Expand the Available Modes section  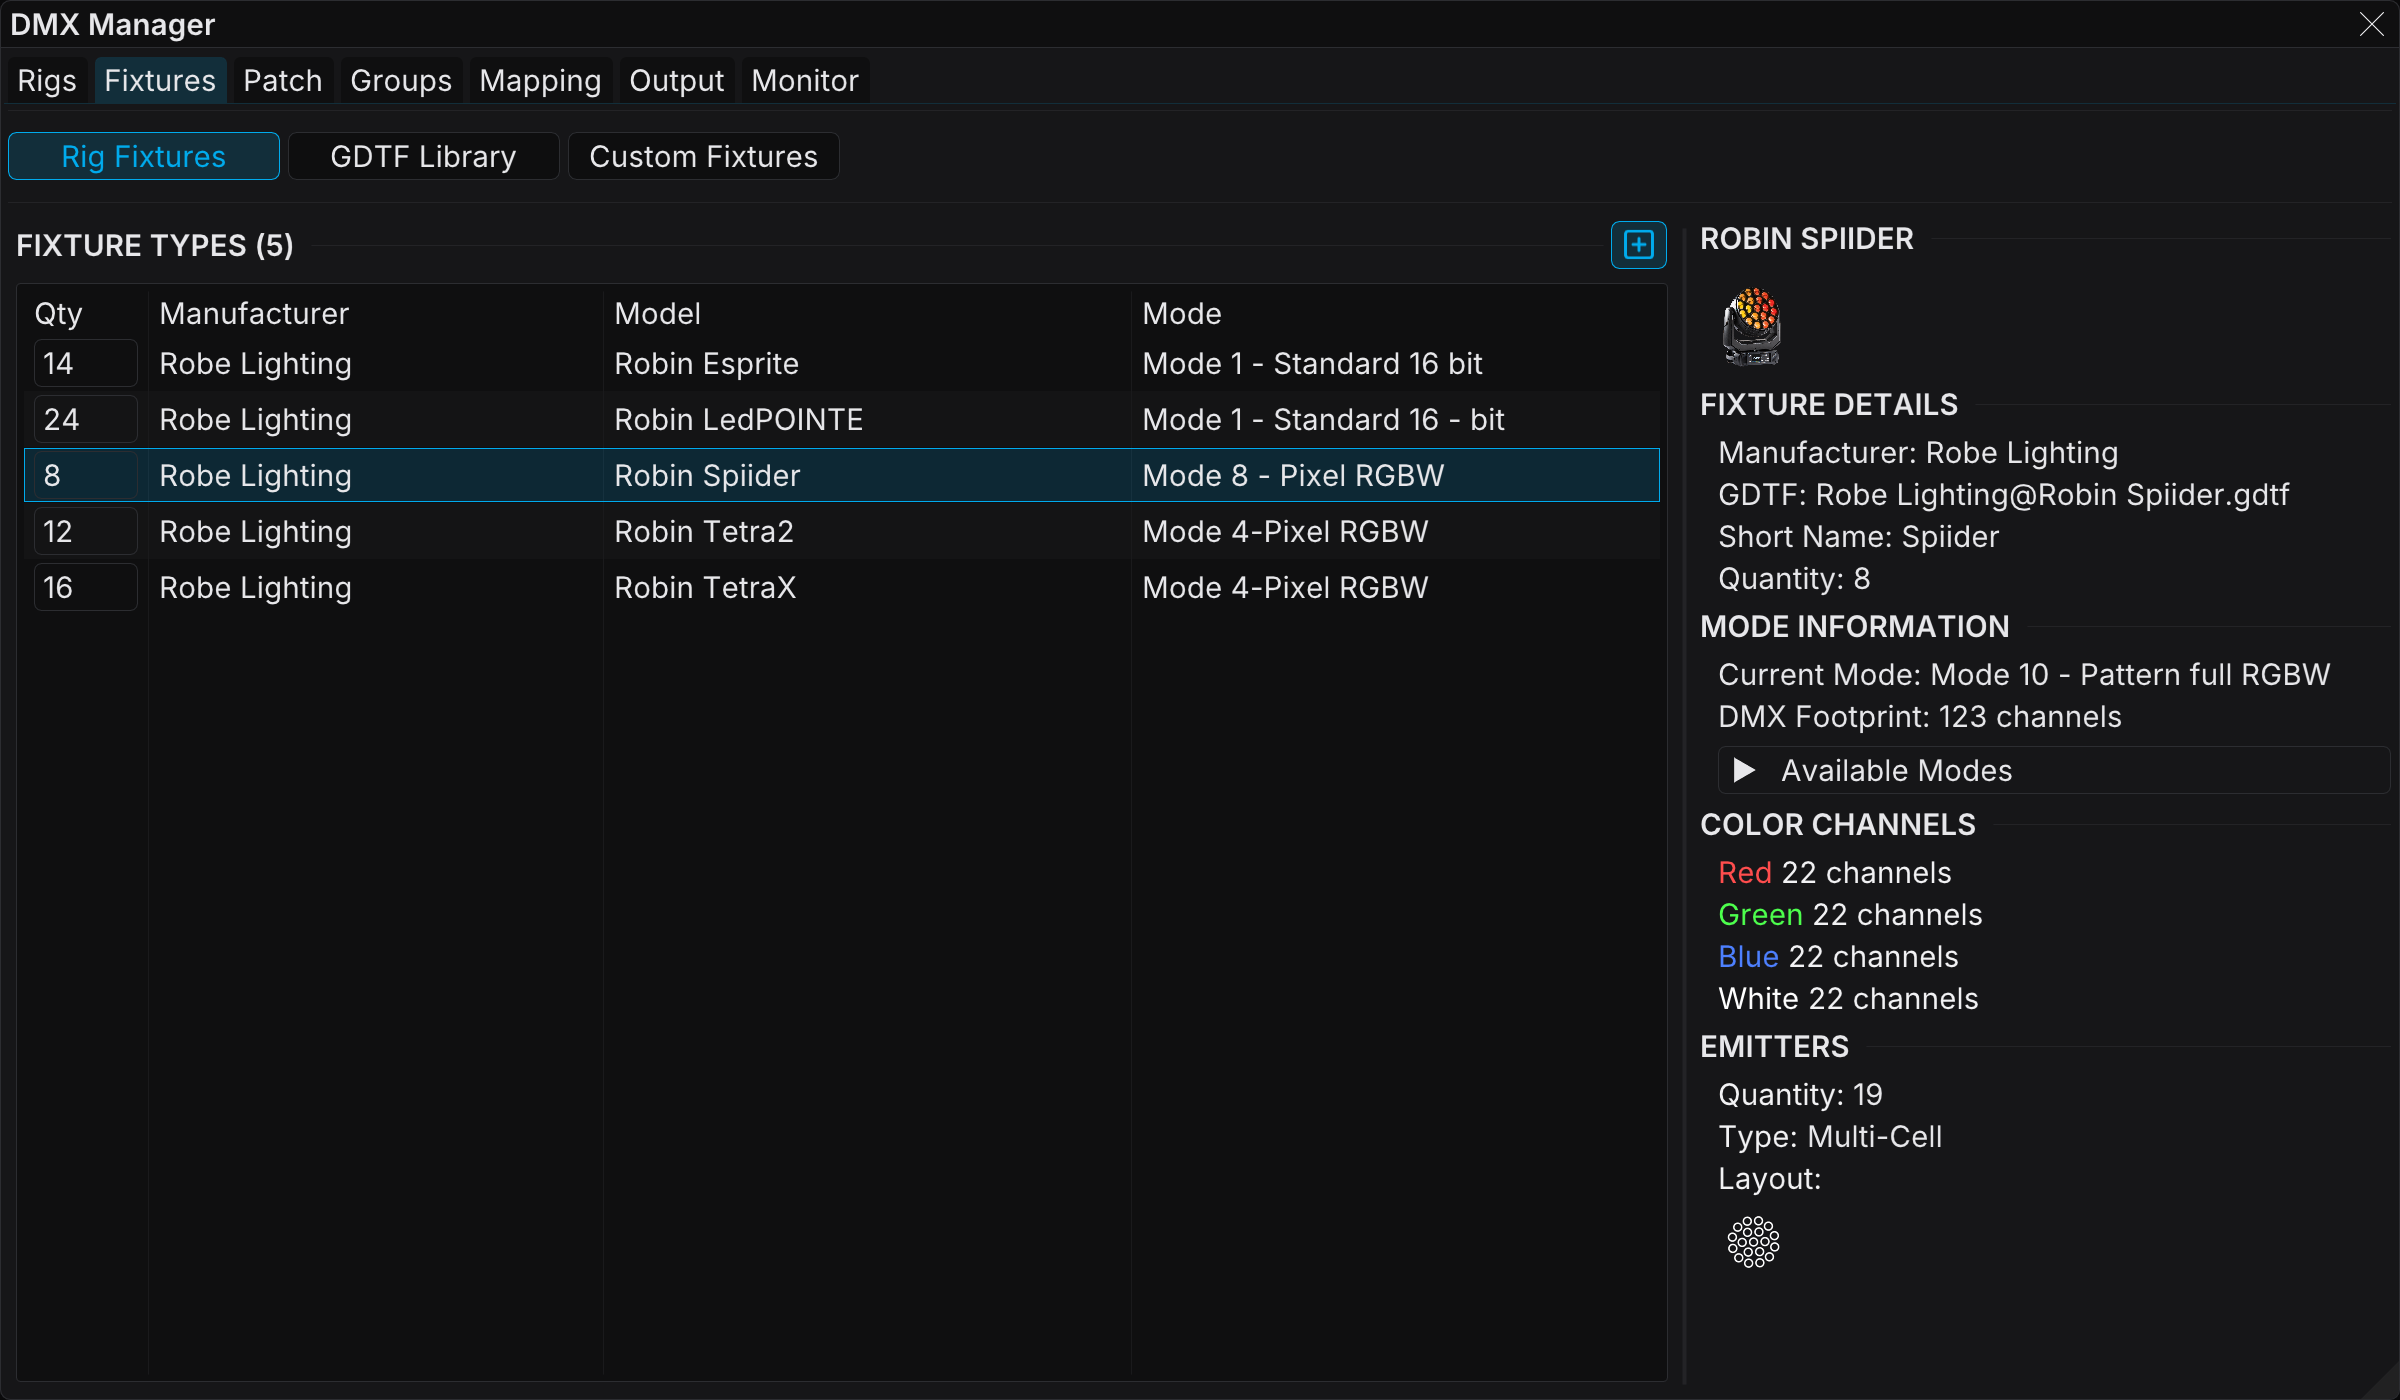(x=2054, y=770)
